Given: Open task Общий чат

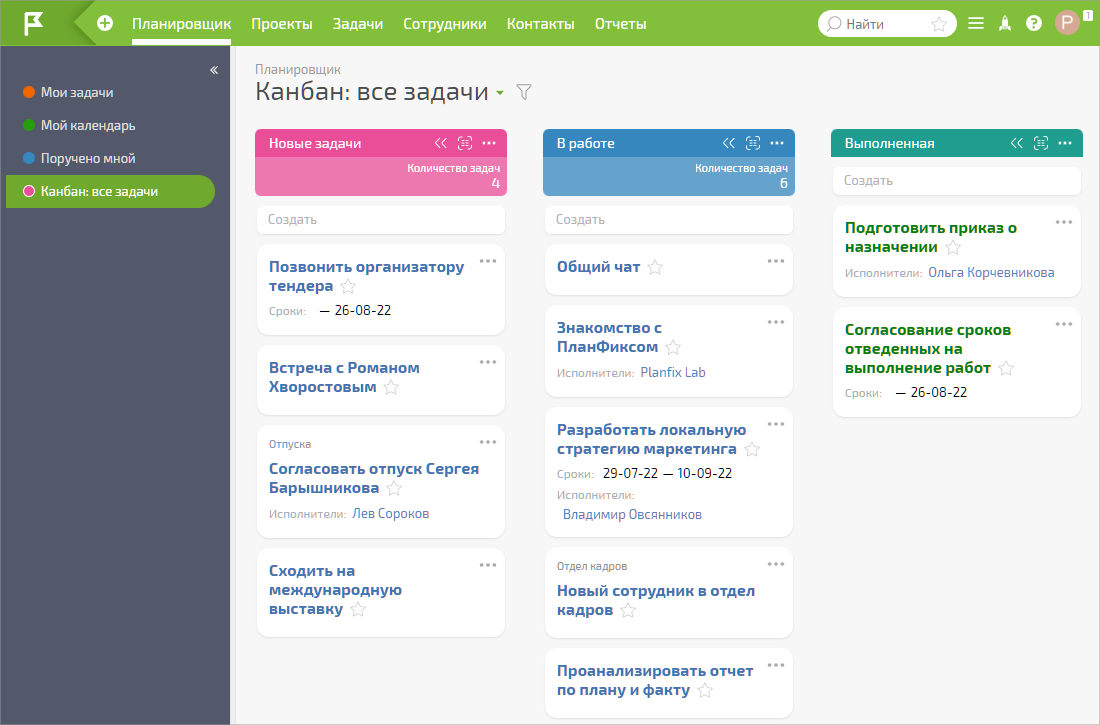Looking at the screenshot, I should [598, 267].
